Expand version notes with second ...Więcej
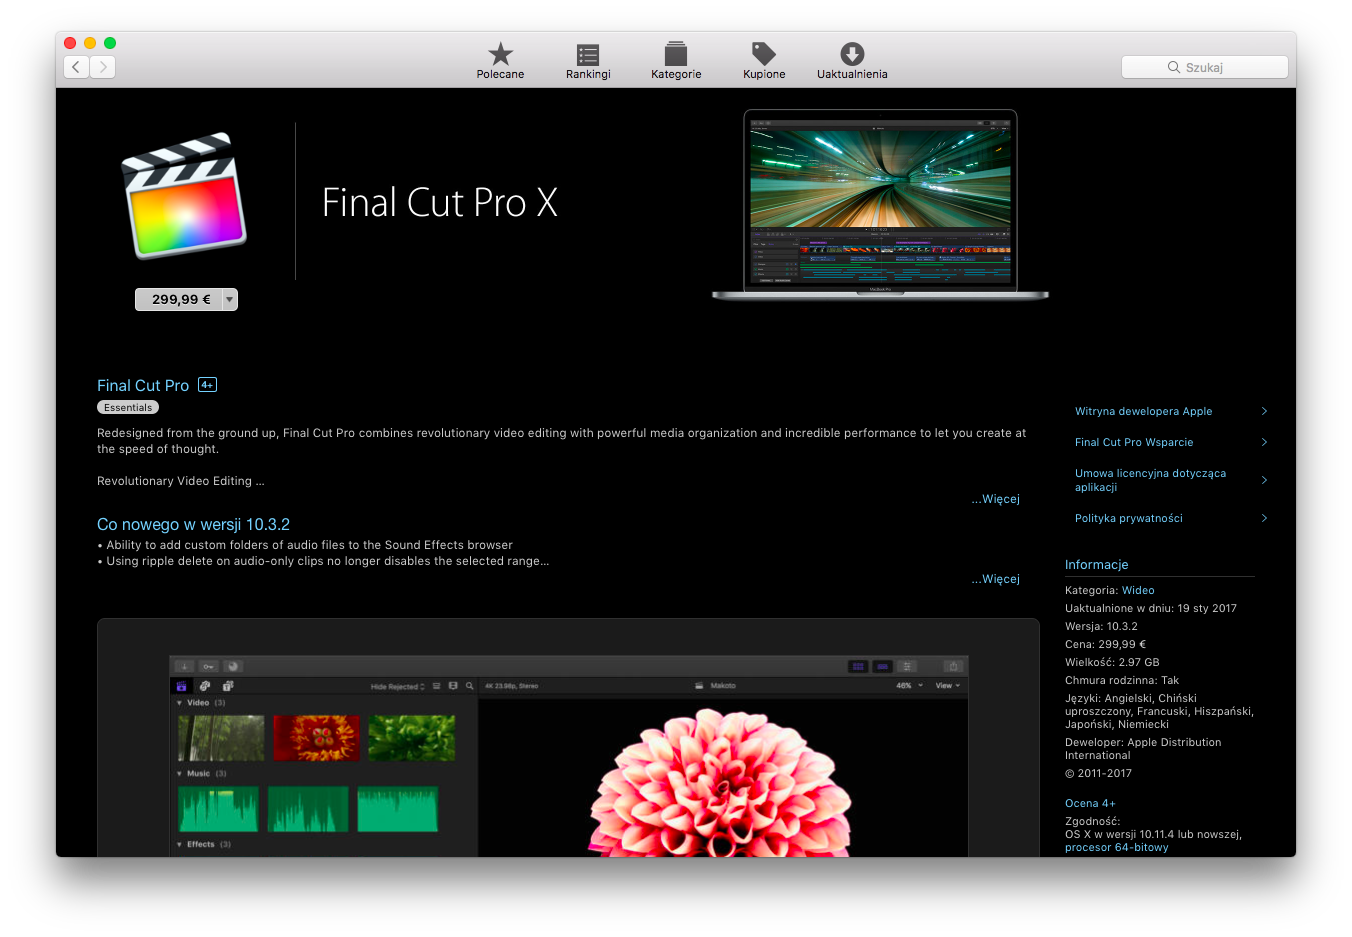 click(x=995, y=579)
